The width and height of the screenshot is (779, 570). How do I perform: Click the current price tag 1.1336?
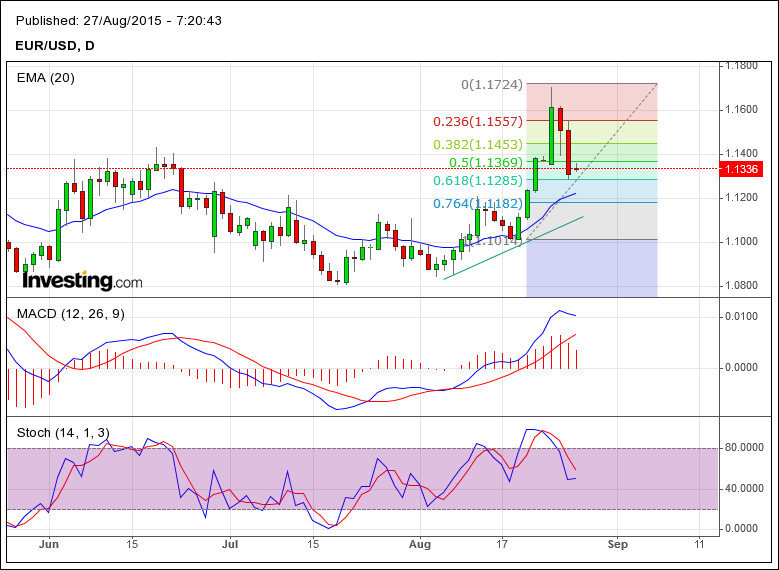click(x=741, y=169)
